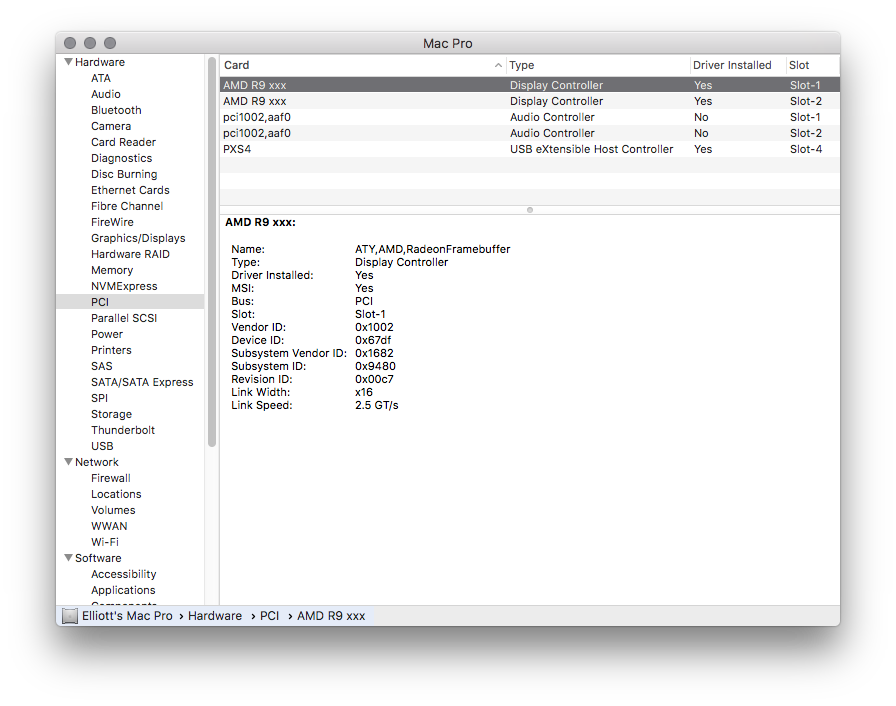Select pci1002,aaf0 row in Slot-1

(530, 117)
